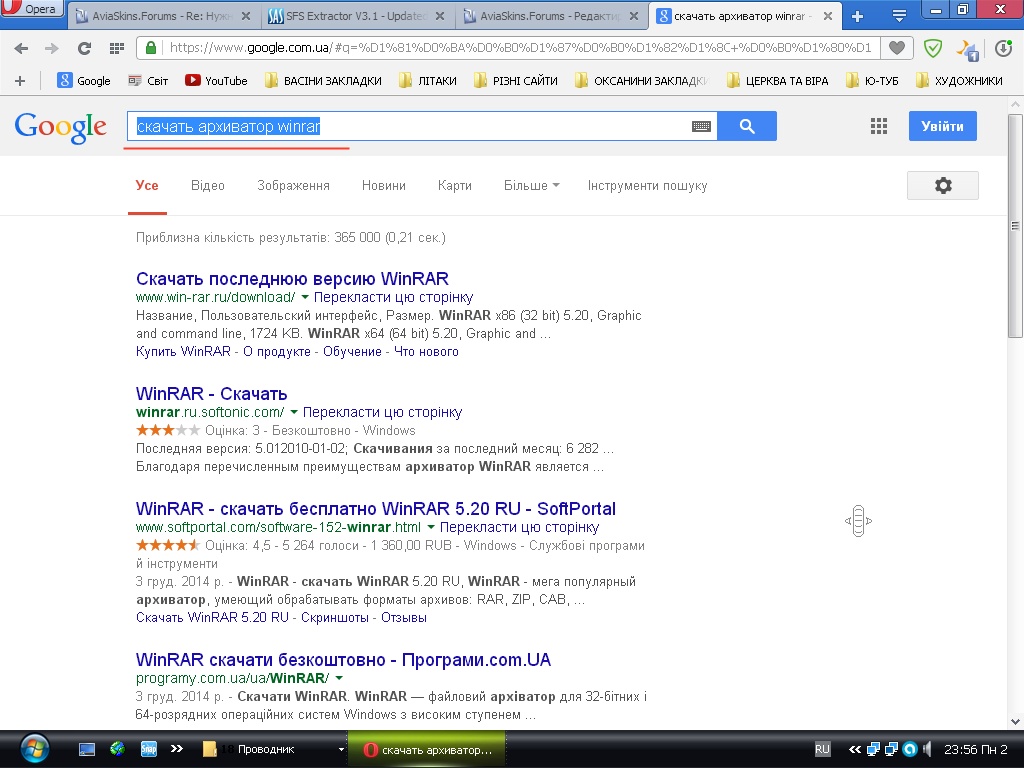Follow the Что нового sublink
The image size is (1024, 768).
click(426, 351)
